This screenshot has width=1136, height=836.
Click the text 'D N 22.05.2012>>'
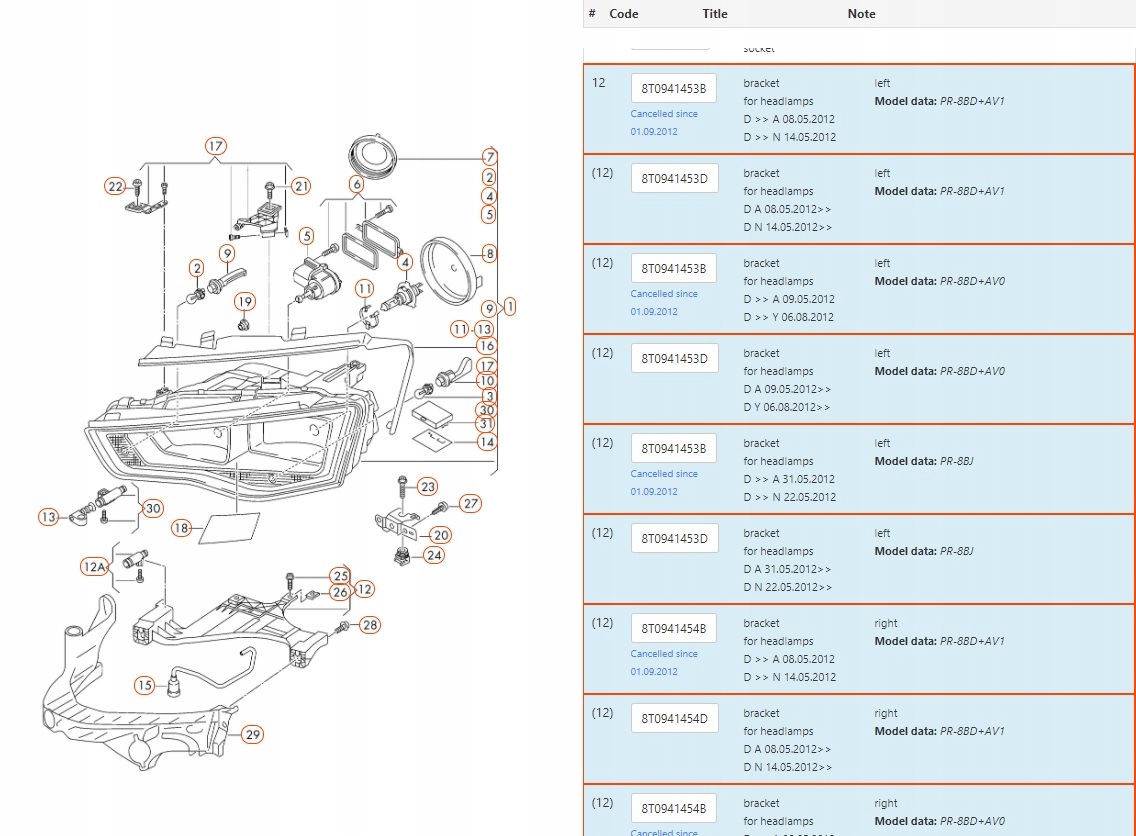click(788, 587)
